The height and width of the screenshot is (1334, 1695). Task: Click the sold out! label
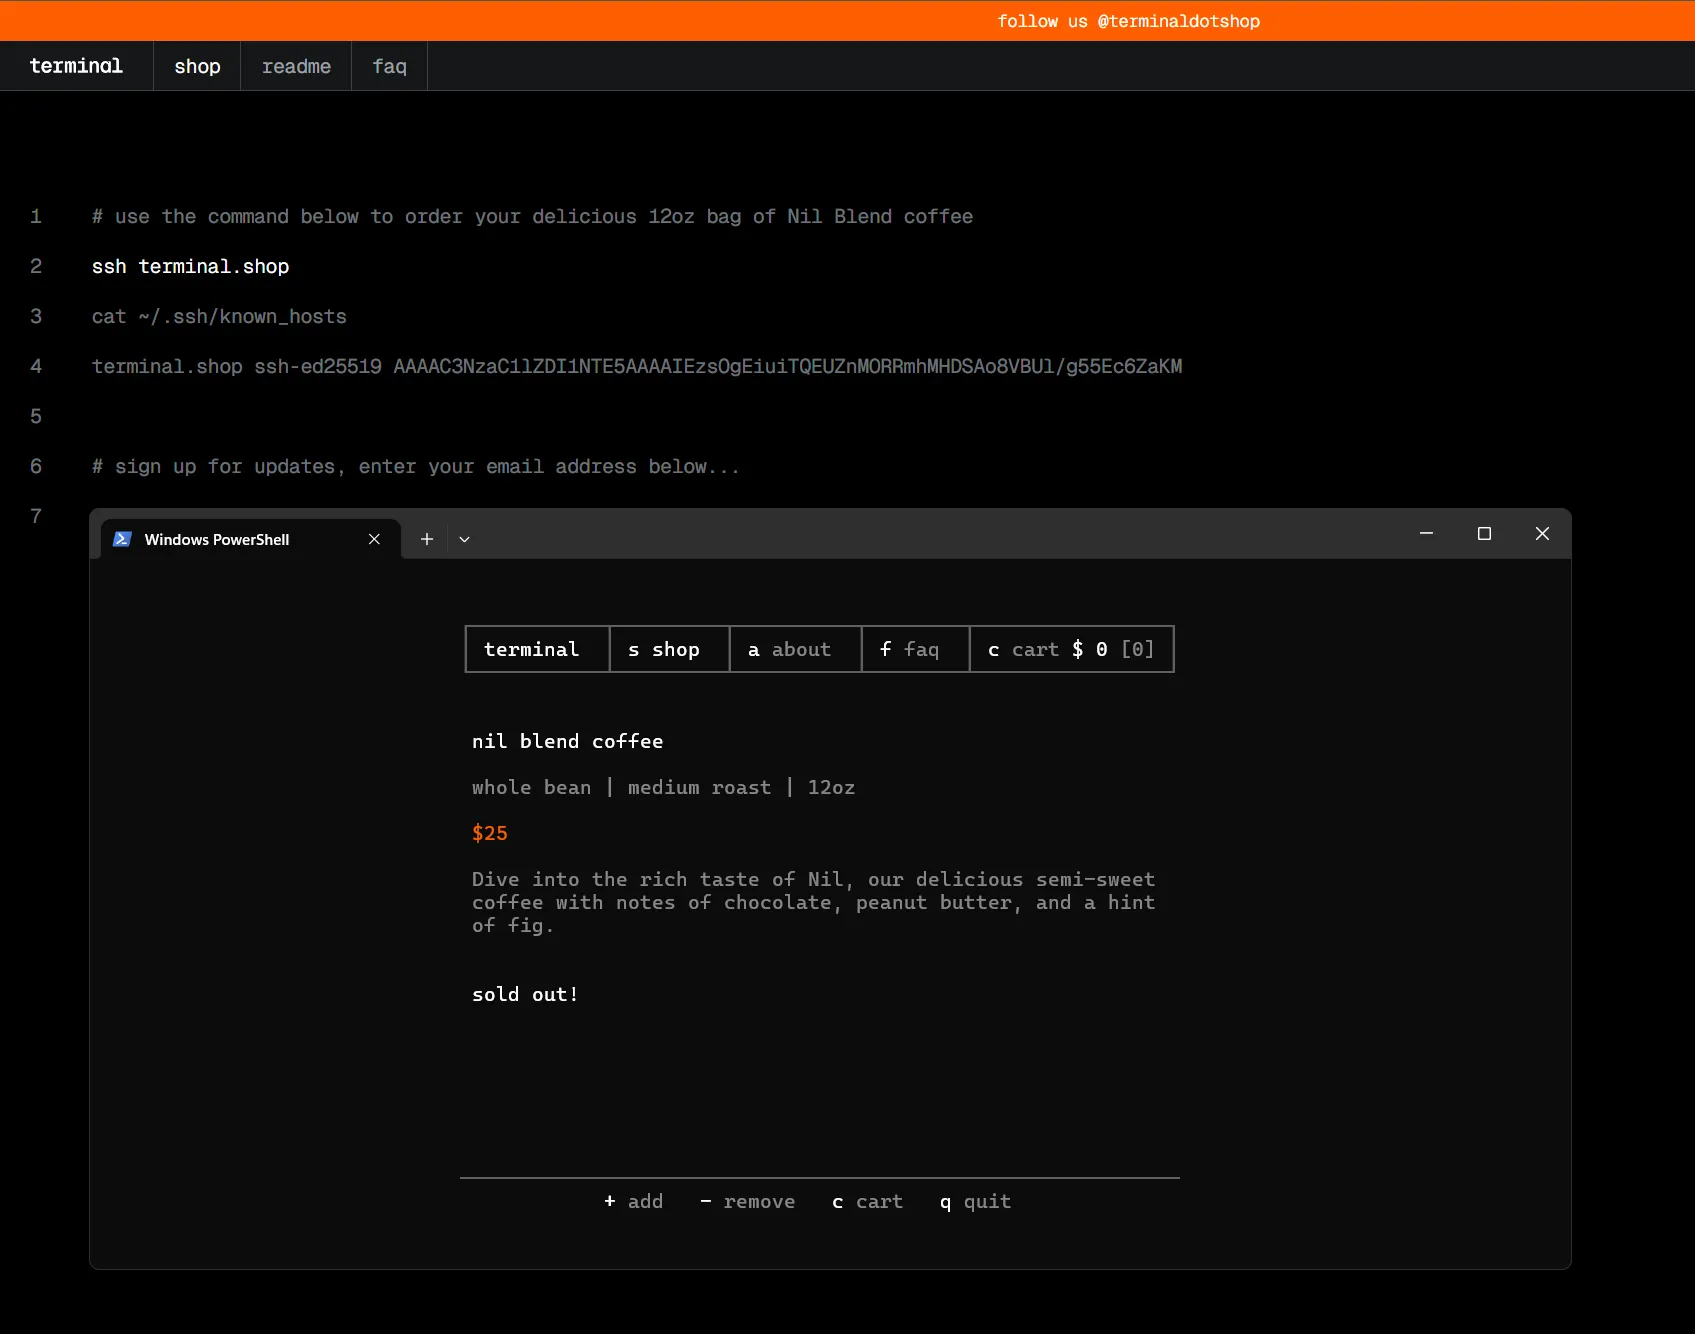point(525,995)
